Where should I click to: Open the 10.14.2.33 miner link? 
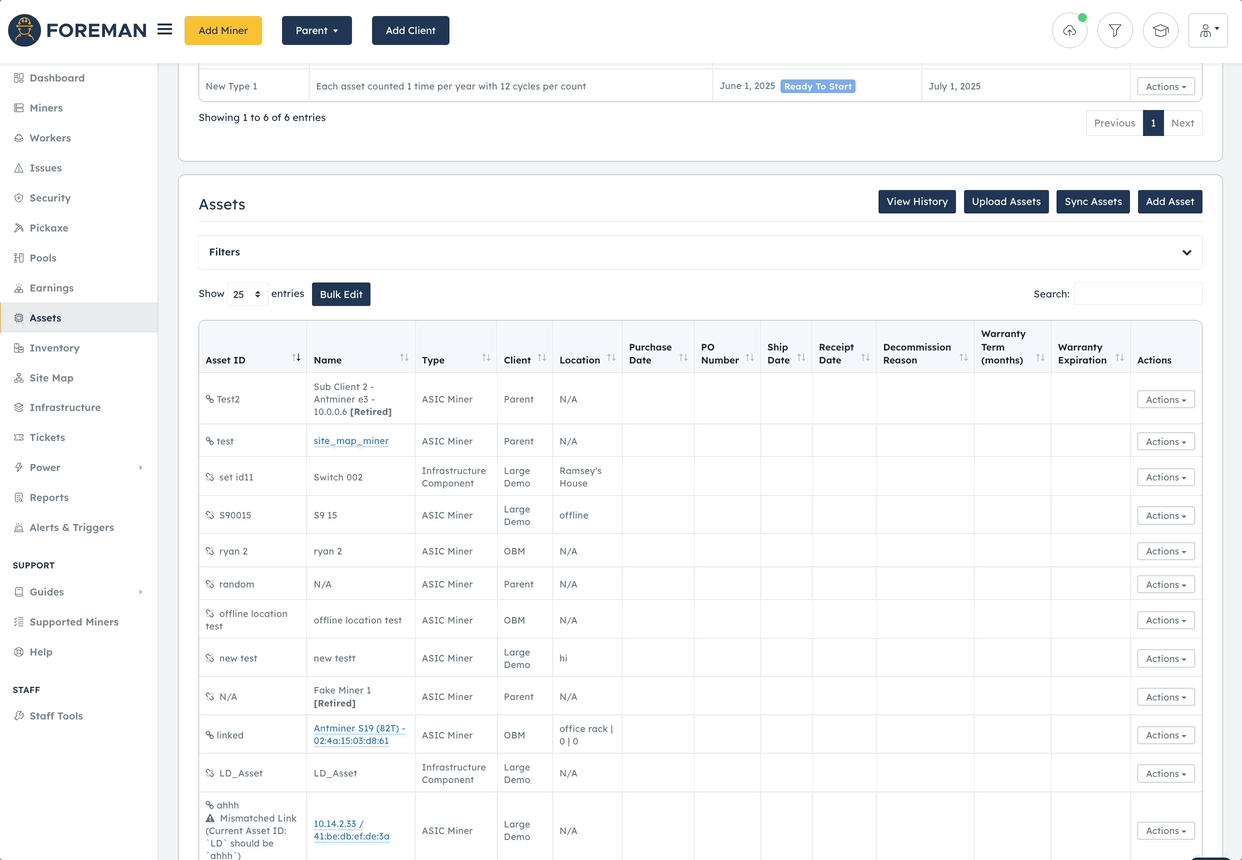click(x=352, y=830)
